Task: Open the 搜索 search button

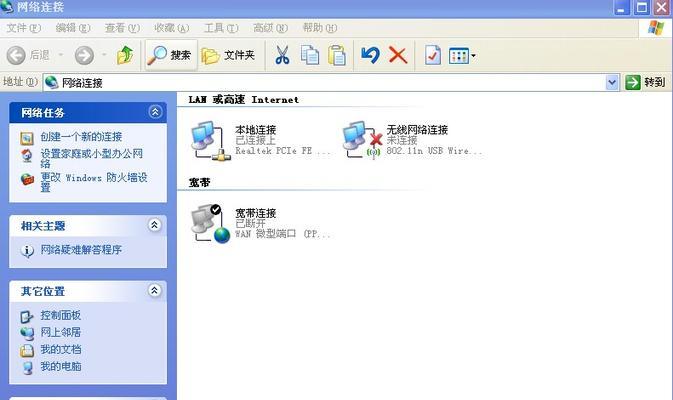Action: [171, 55]
